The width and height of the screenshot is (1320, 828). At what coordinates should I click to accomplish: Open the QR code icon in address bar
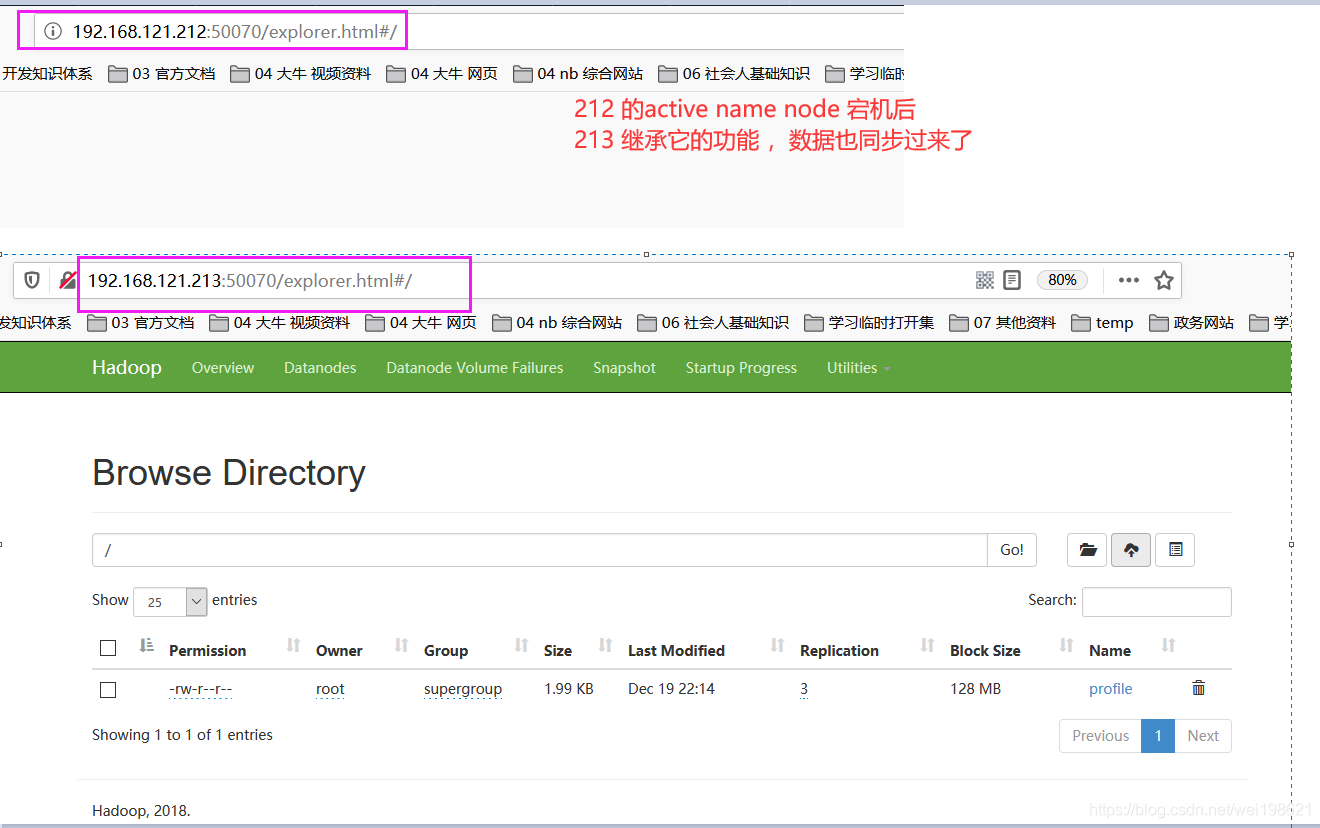point(985,280)
